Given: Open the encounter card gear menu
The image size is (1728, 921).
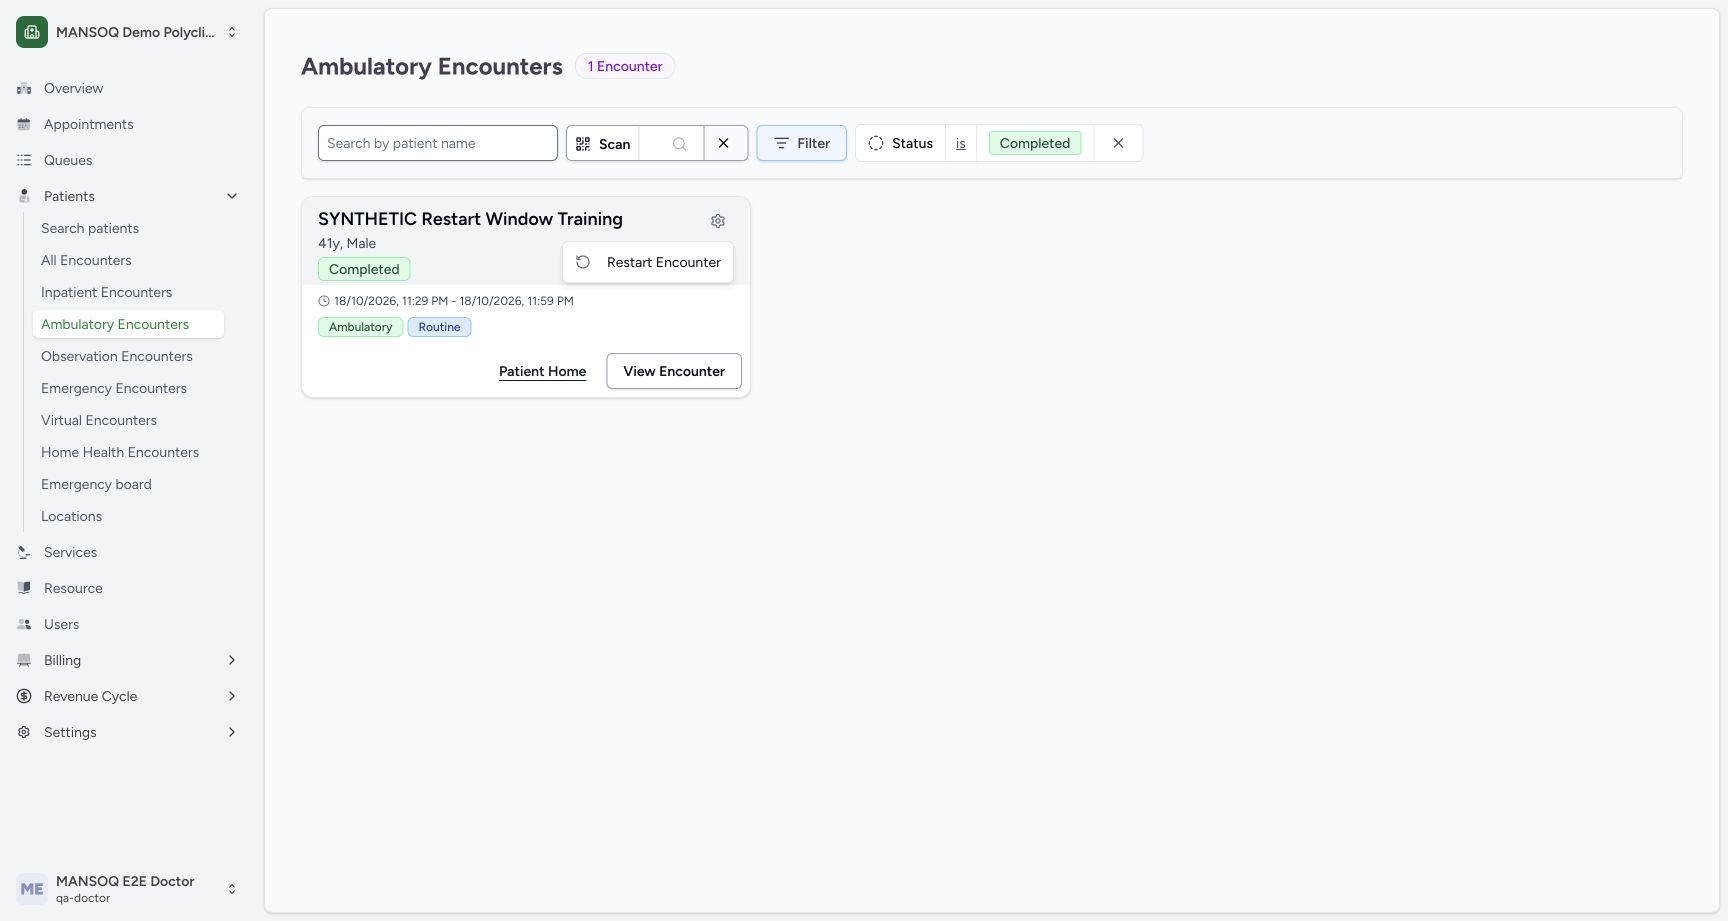Looking at the screenshot, I should [x=718, y=221].
